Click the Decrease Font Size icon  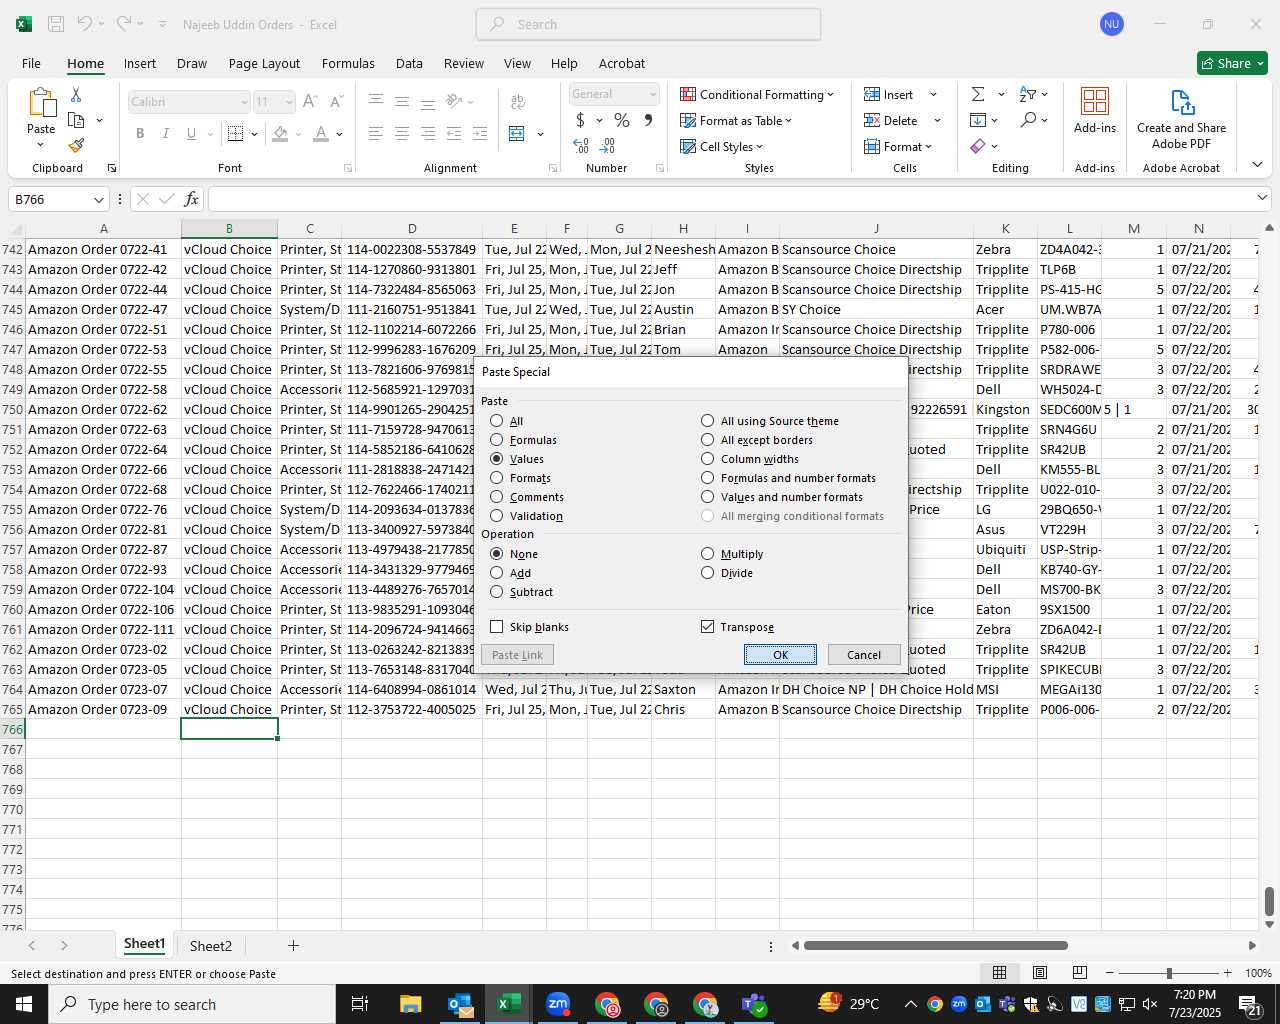tap(336, 102)
